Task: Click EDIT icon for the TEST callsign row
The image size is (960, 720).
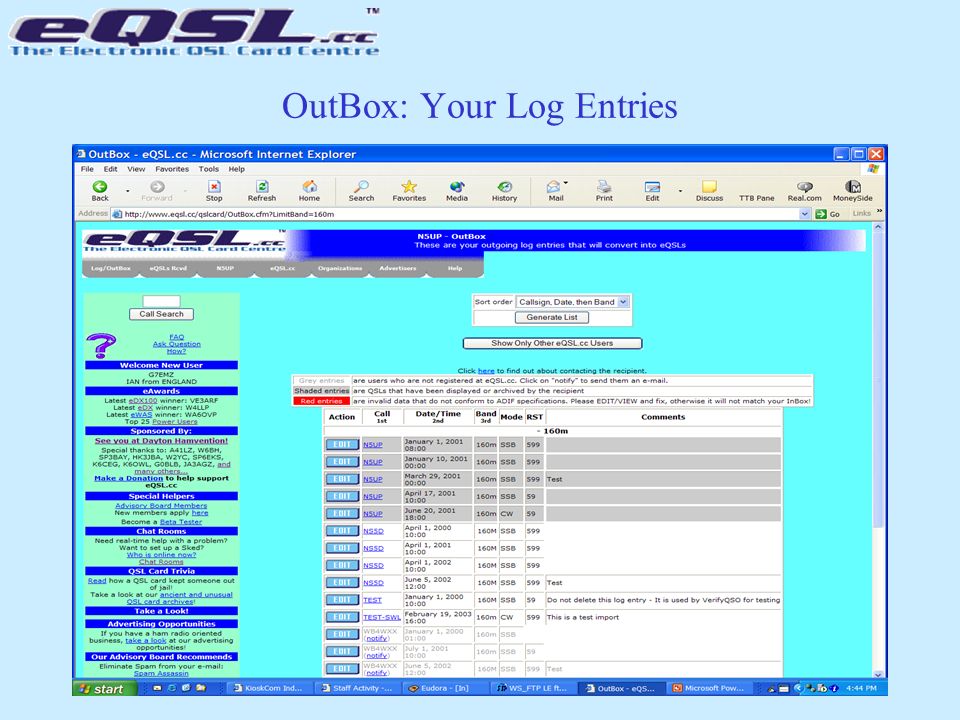Action: (342, 600)
